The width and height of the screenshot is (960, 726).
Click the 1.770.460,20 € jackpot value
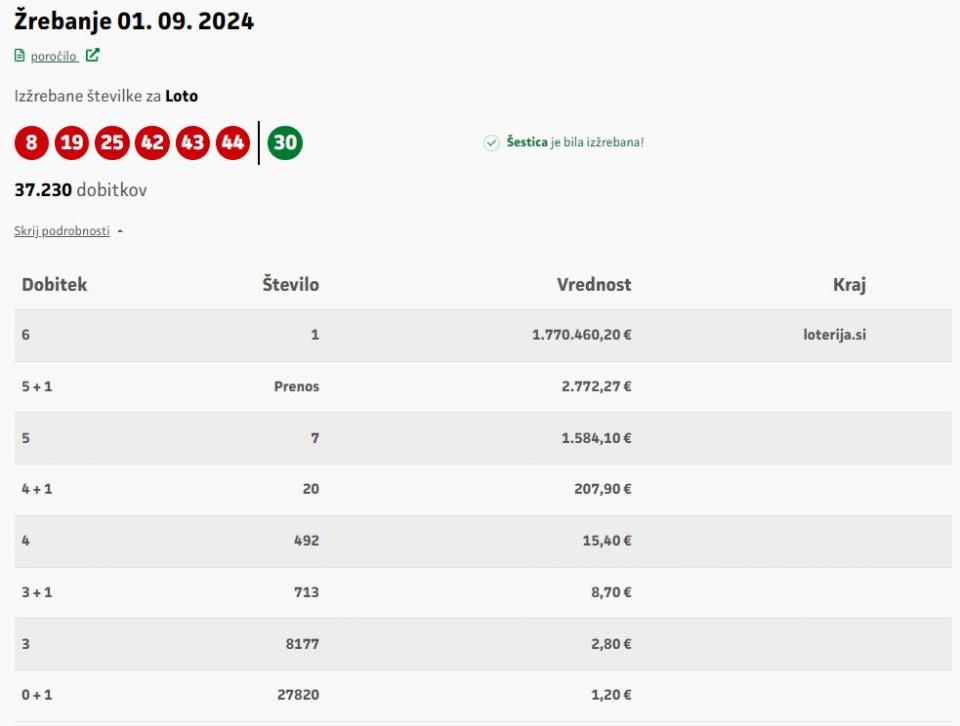tap(581, 335)
